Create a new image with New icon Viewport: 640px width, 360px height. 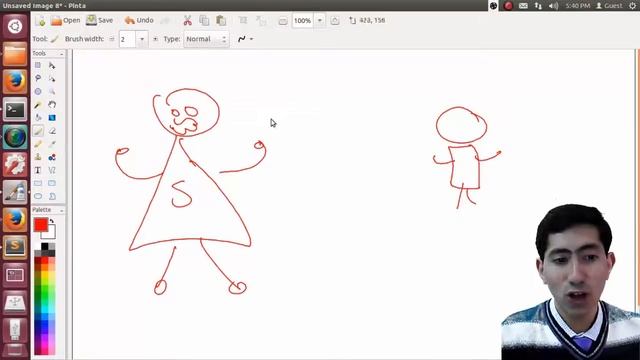click(40, 20)
